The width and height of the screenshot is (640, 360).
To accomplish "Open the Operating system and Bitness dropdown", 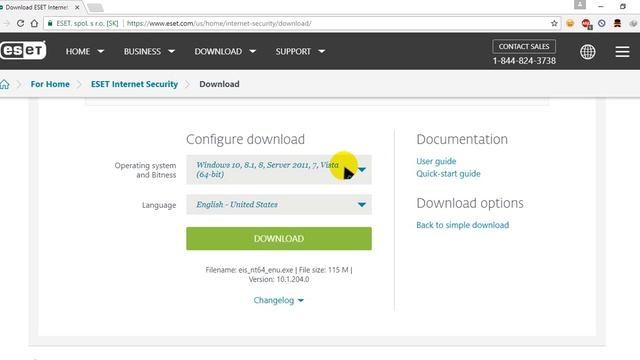I will (x=279, y=169).
